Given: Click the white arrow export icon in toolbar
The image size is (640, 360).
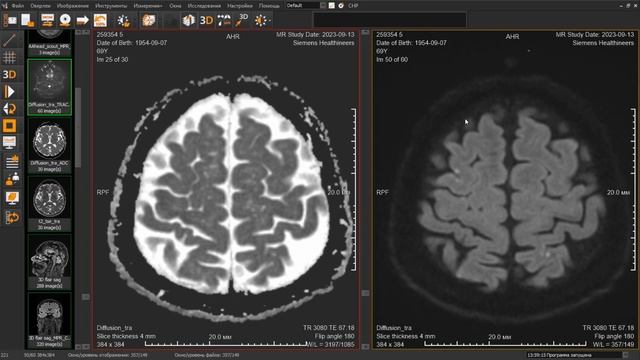Looking at the screenshot, I should click(82, 20).
